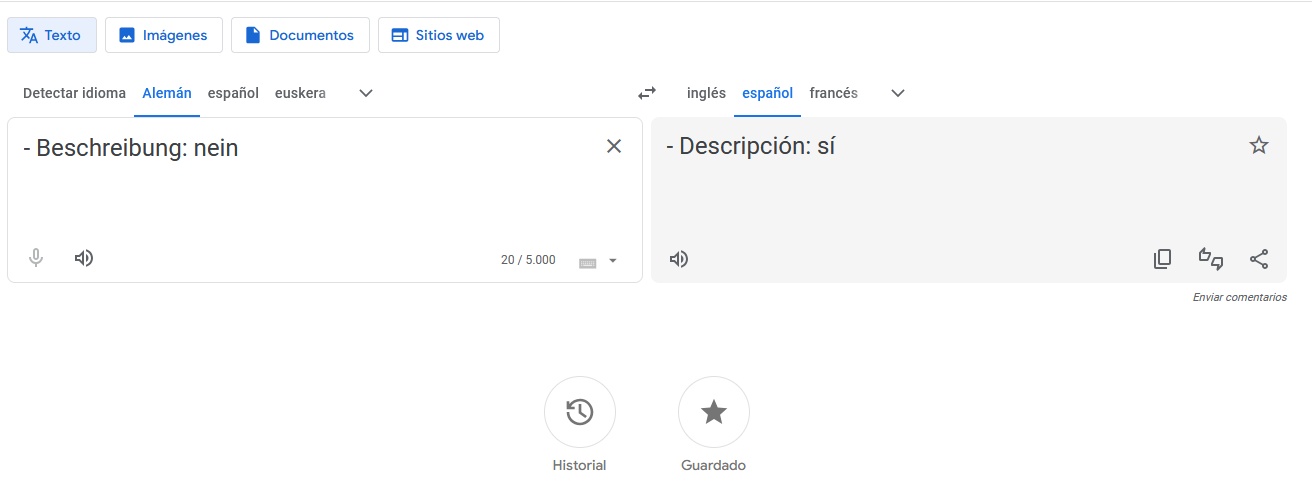Open the Guardado saved translations
The height and width of the screenshot is (483, 1312).
[x=714, y=412]
